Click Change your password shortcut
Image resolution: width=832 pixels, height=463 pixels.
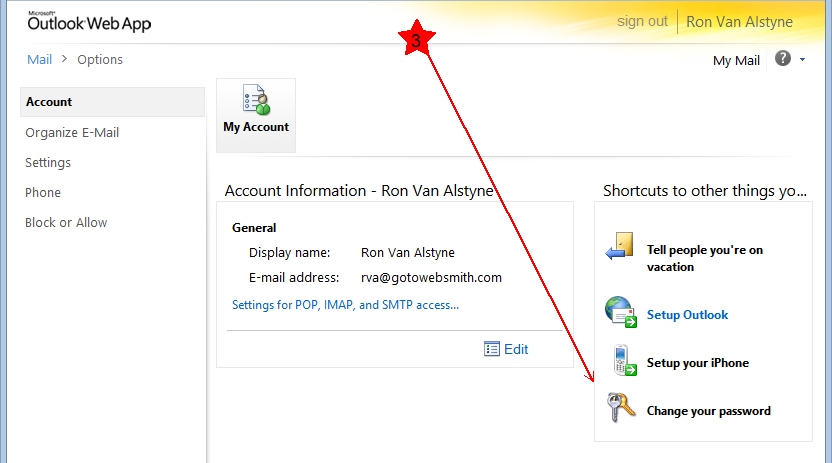pos(708,411)
